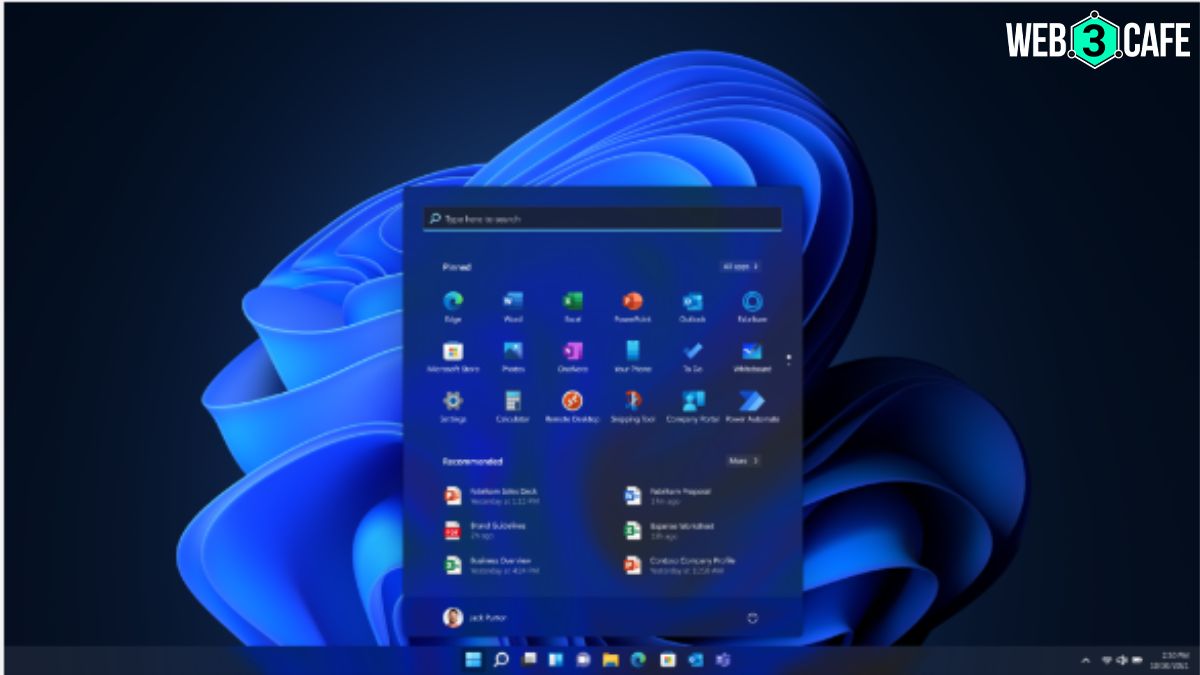Screen dimensions: 1200x675
Task: Click the power button in Start menu
Action: pos(753,618)
